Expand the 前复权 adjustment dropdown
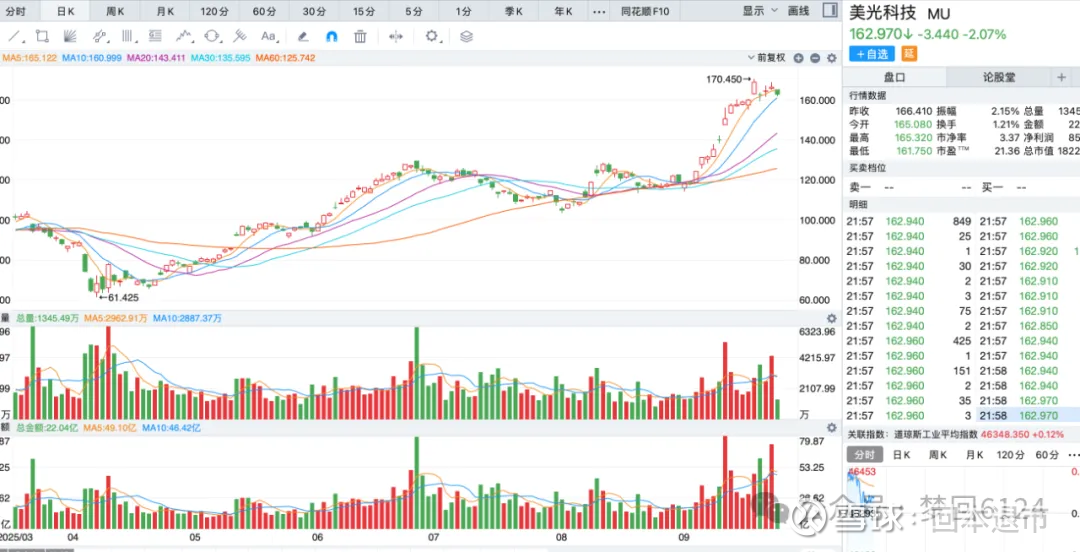This screenshot has width=1080, height=552. pyautogui.click(x=767, y=58)
